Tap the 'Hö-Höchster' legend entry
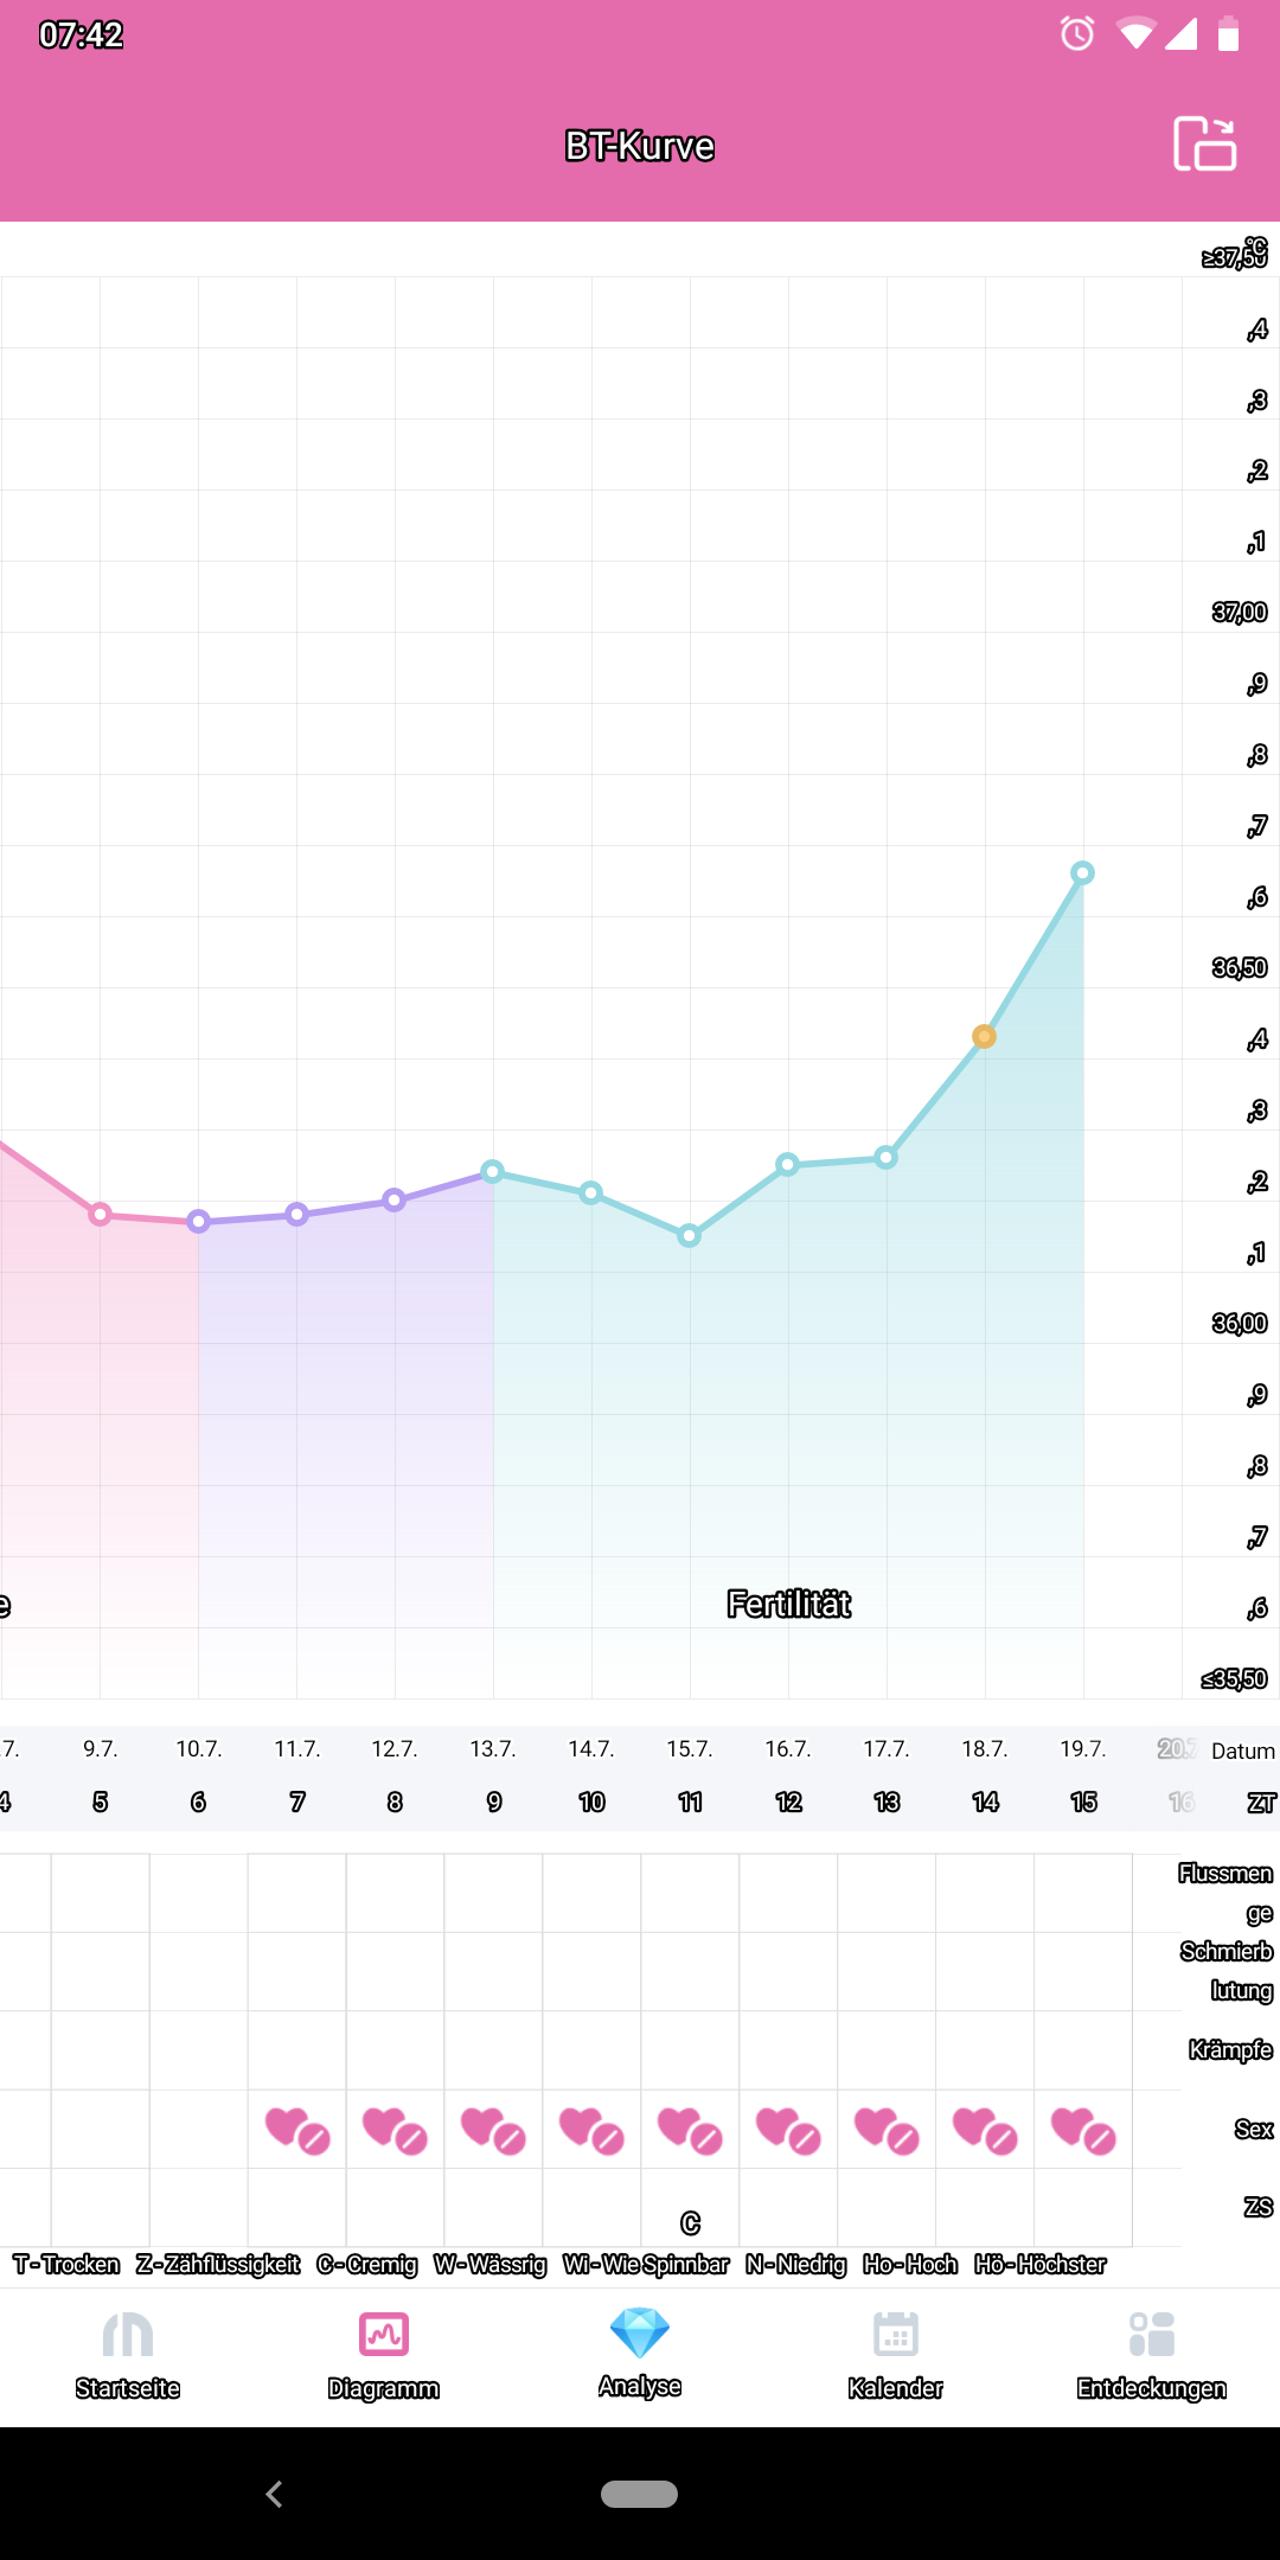 [x=1040, y=2265]
